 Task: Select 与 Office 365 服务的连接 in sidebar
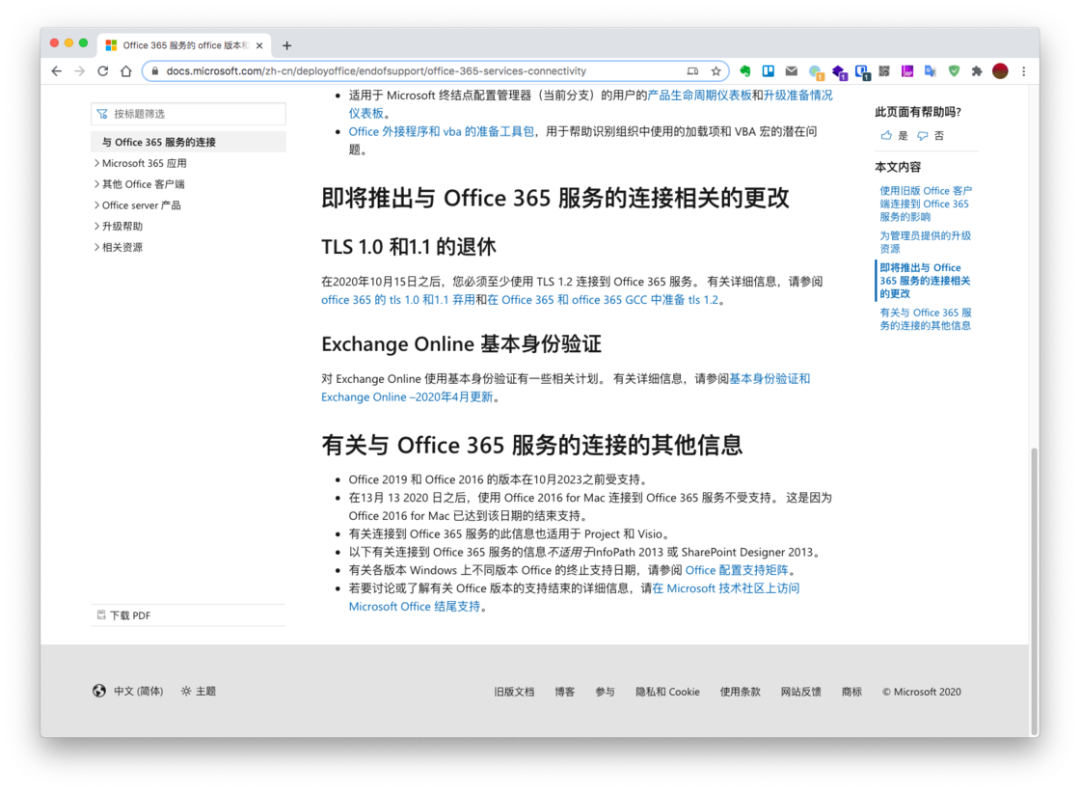tap(188, 142)
